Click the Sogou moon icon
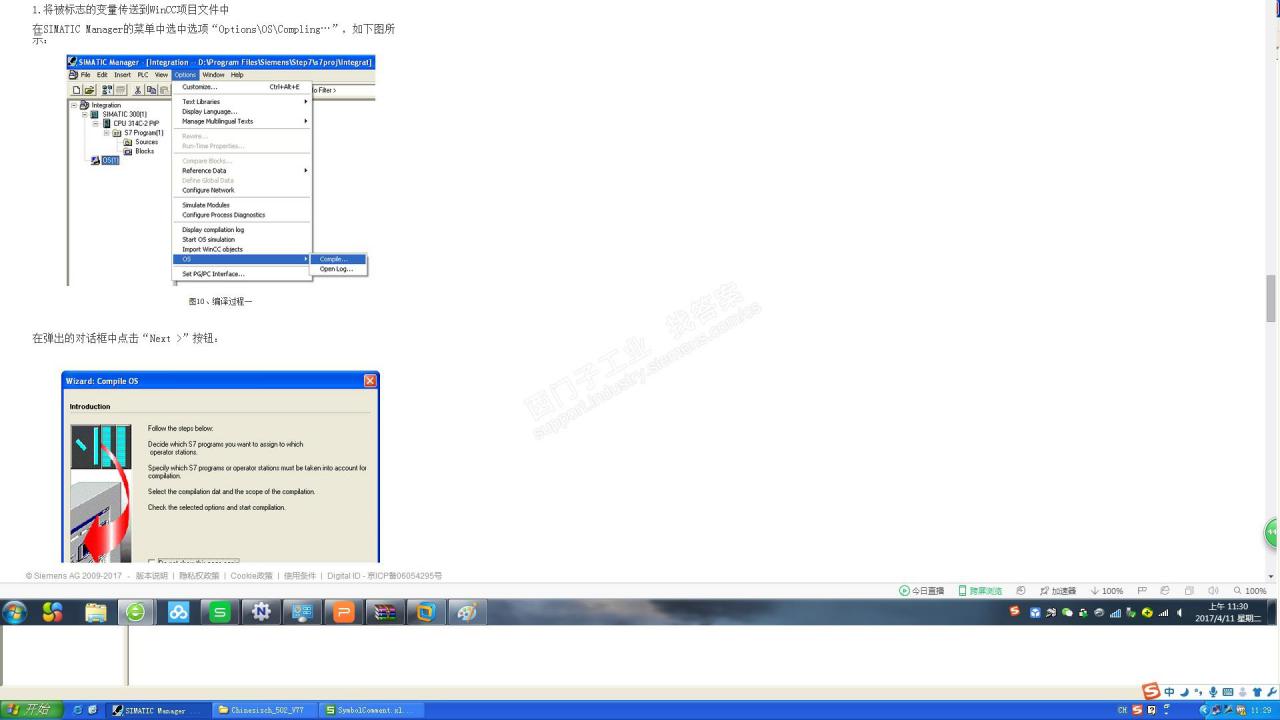 click(x=1185, y=692)
